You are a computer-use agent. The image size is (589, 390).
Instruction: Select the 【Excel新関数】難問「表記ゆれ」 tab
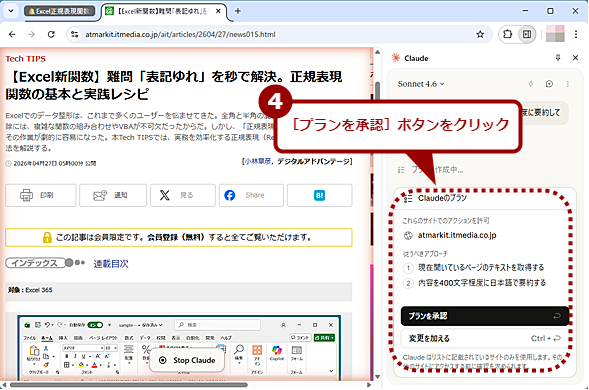point(162,11)
